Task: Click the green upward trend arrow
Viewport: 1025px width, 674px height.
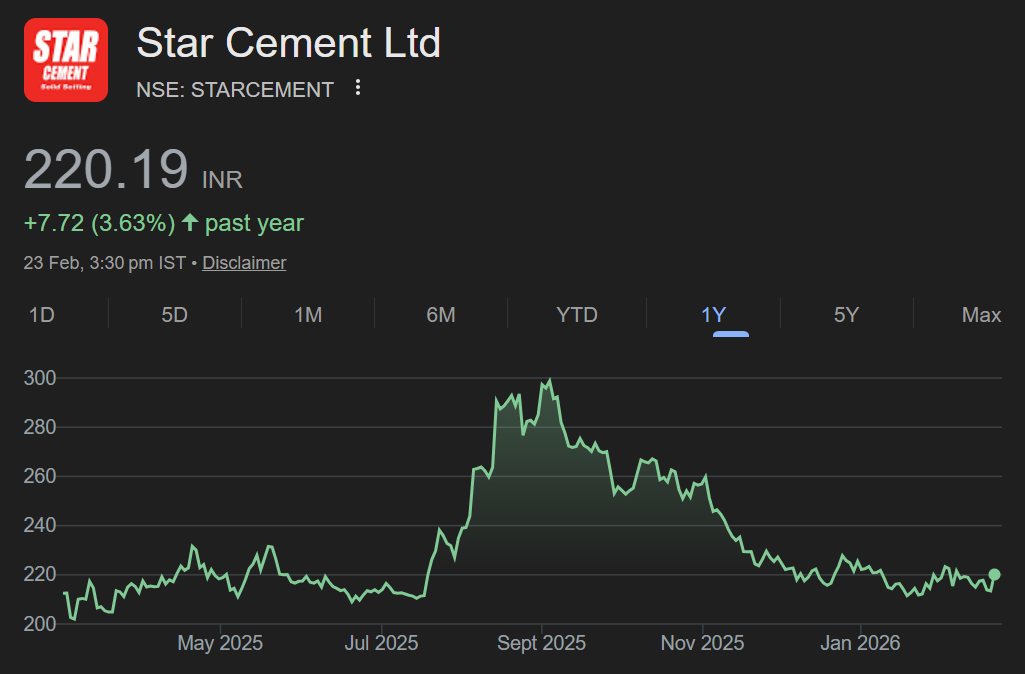Action: click(x=189, y=223)
